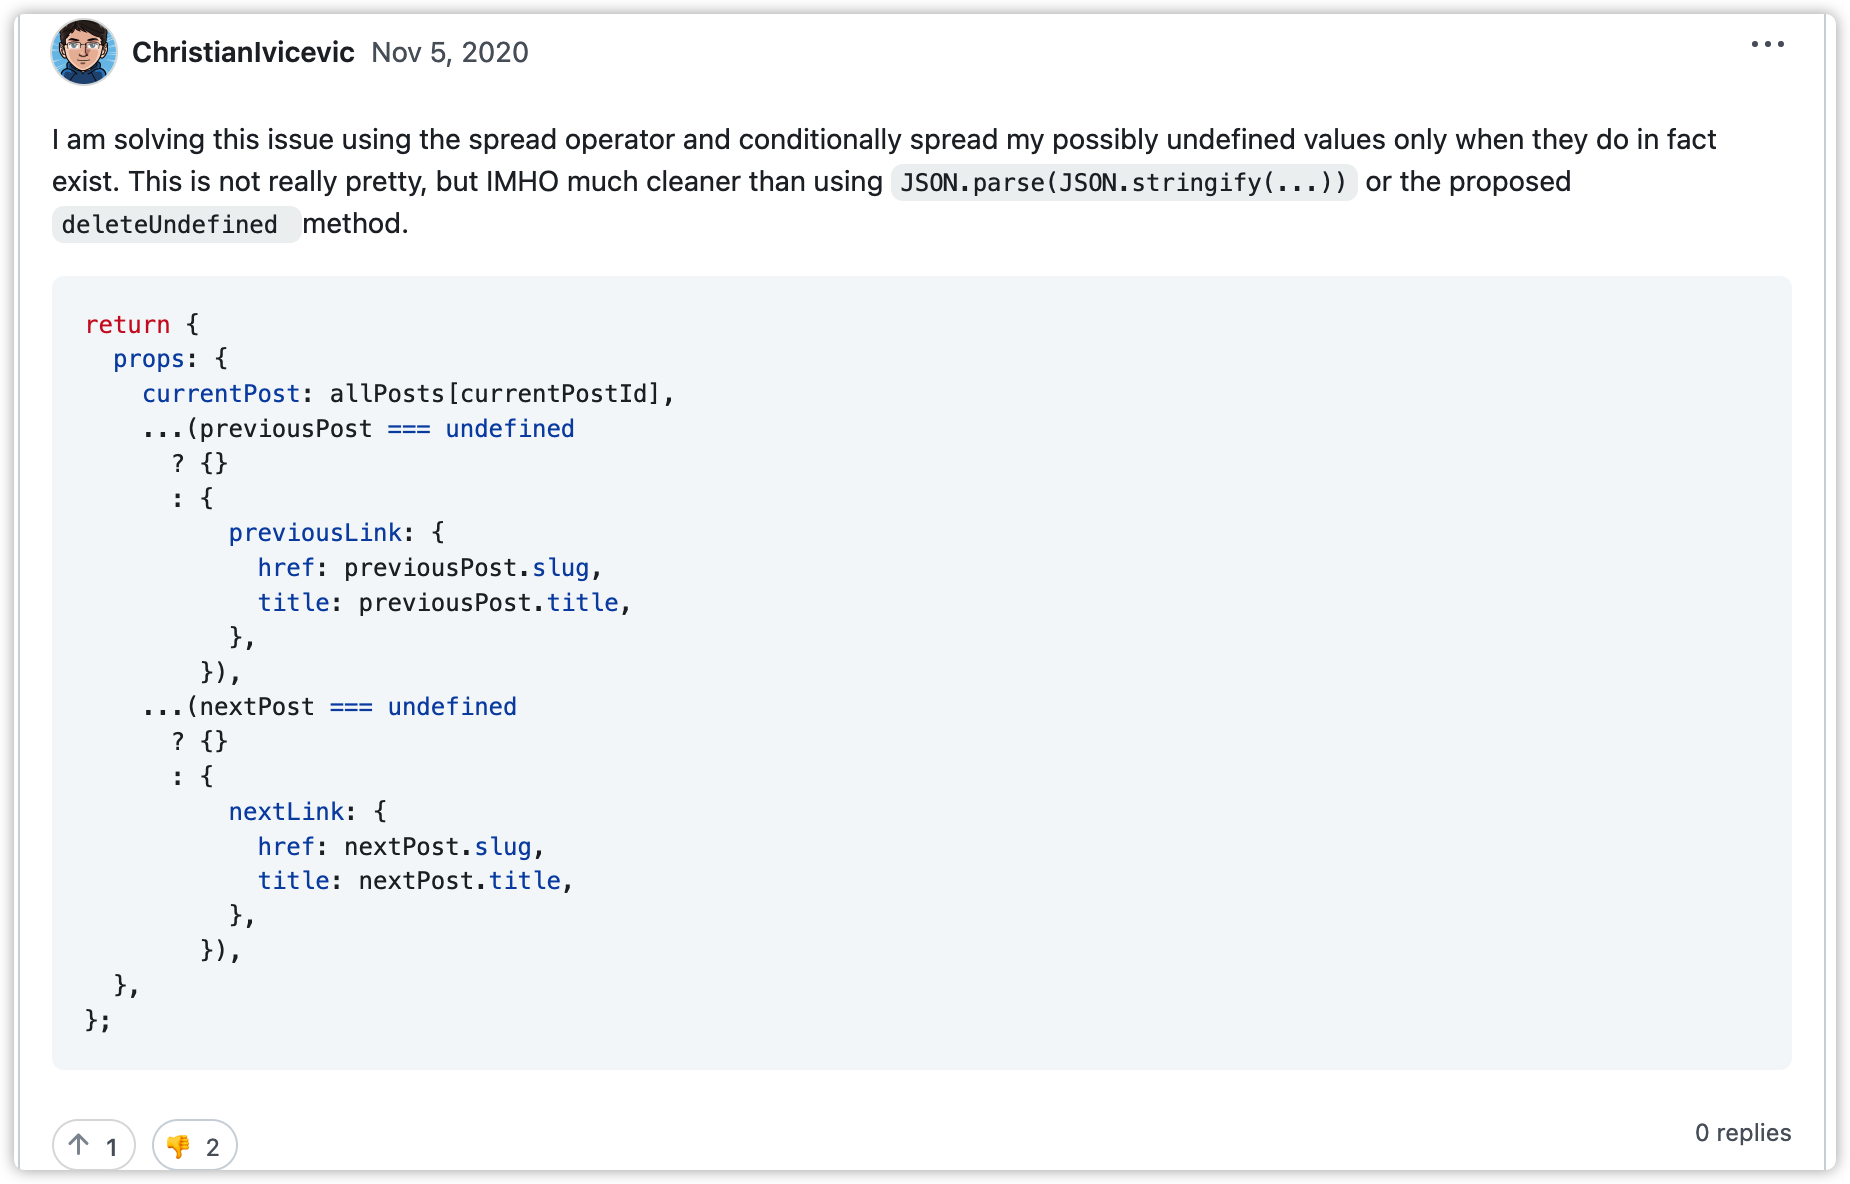The width and height of the screenshot is (1850, 1184).
Task: Open ChristianIvicevic's avatar profile picture
Action: click(84, 52)
